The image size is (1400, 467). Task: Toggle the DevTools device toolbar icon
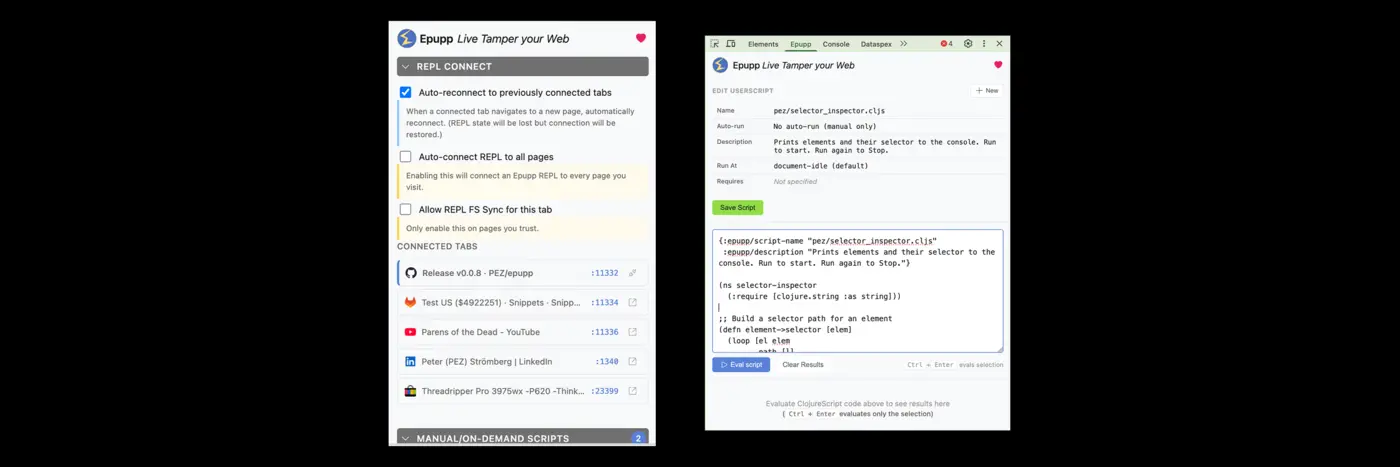[731, 44]
